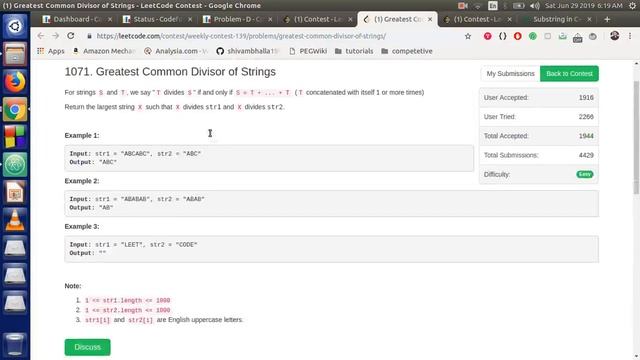Open Chrome three-dot menu
Screen dimensions: 640x360
tap(630, 36)
